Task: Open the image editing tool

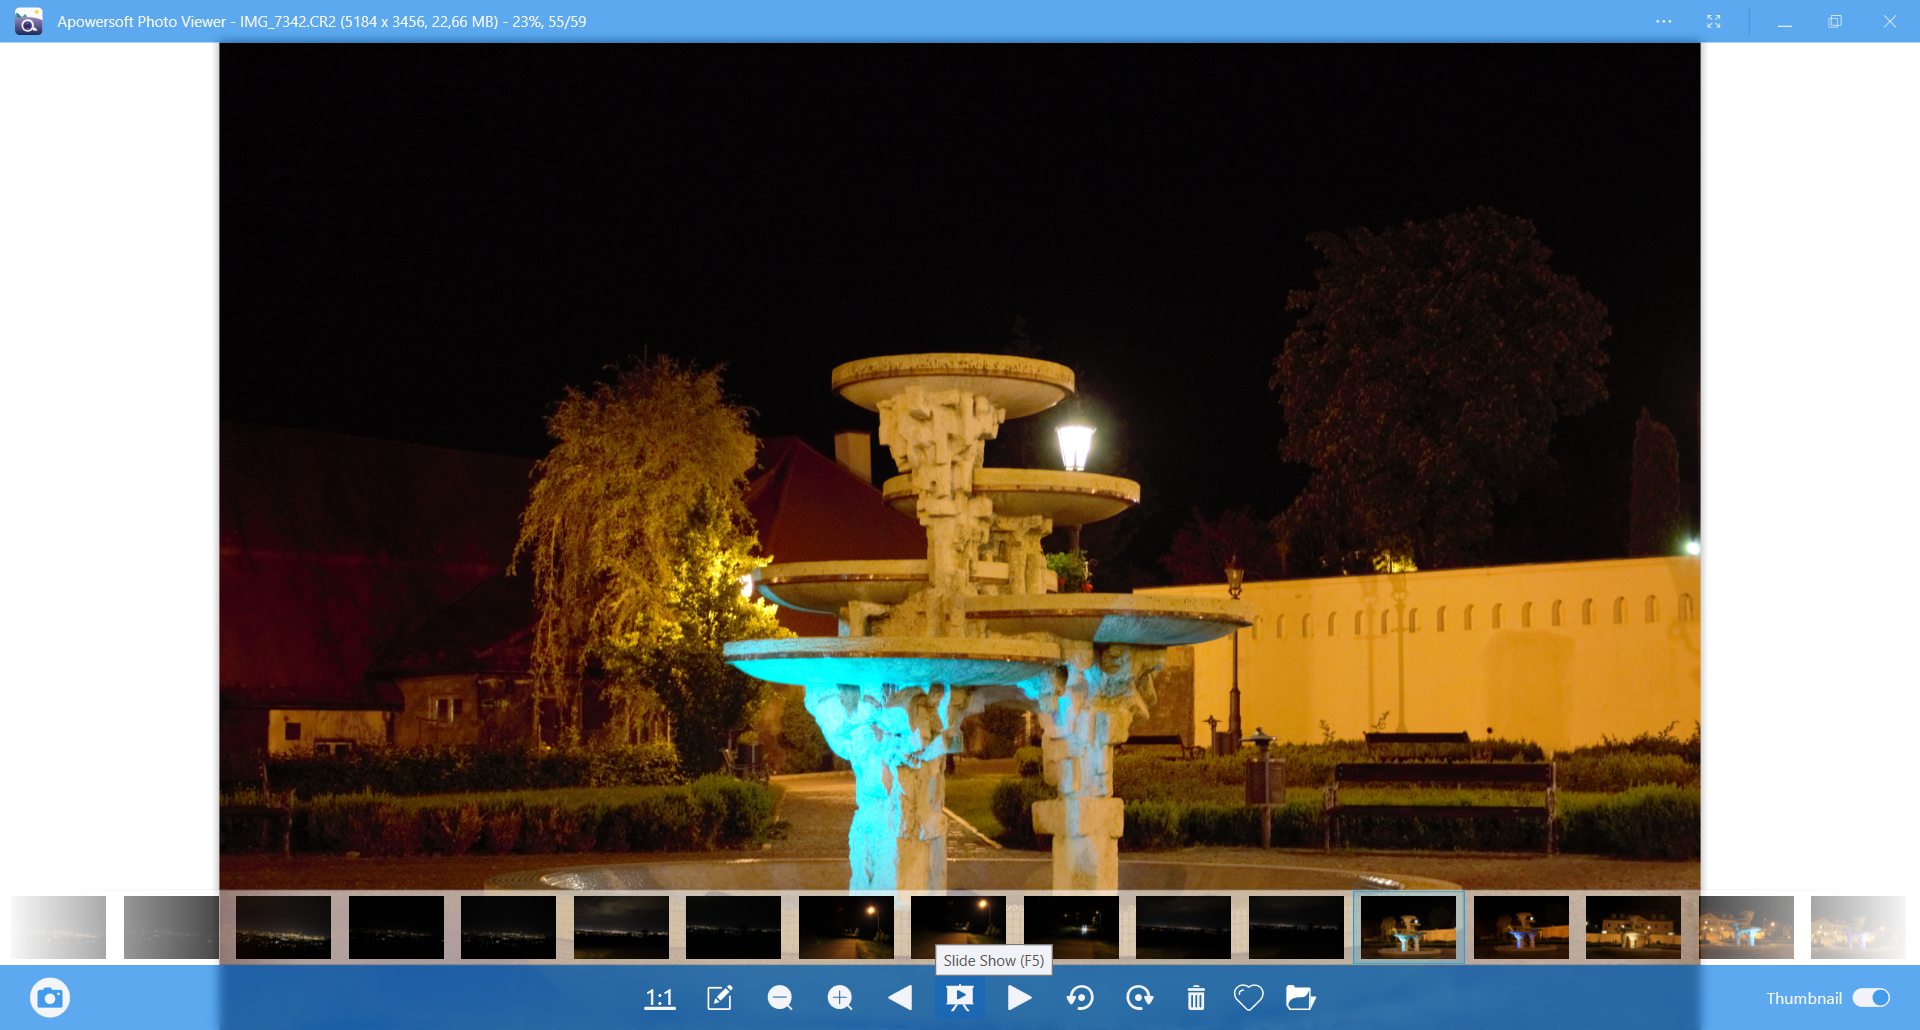Action: point(720,997)
